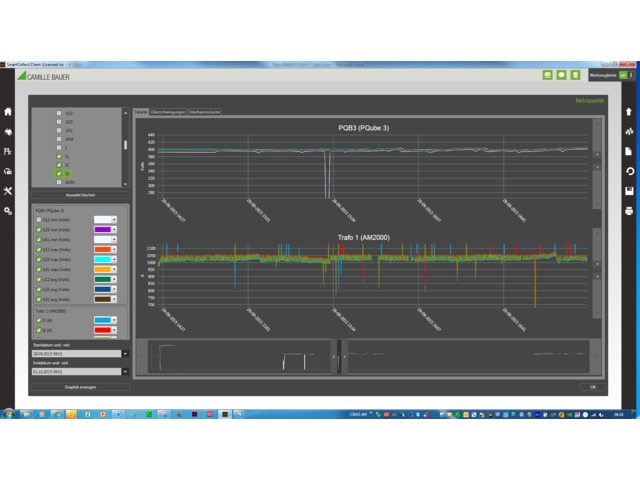Switch to the Interharmonische tab

(205, 112)
